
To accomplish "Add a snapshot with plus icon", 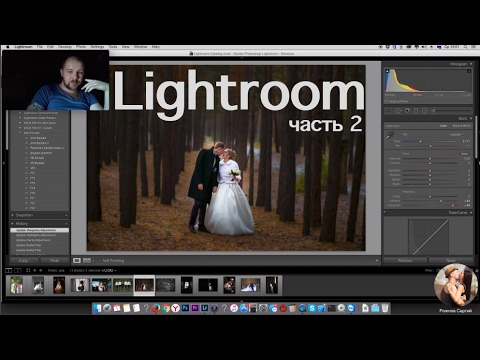I will point(66,215).
